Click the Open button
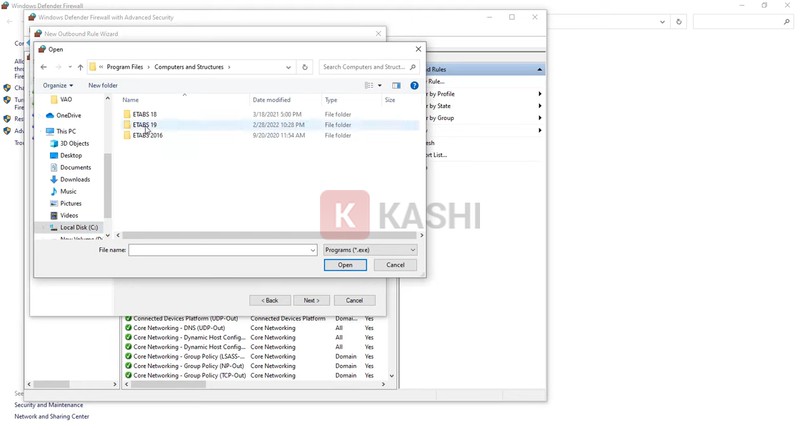The height and width of the screenshot is (430, 800). click(x=345, y=265)
